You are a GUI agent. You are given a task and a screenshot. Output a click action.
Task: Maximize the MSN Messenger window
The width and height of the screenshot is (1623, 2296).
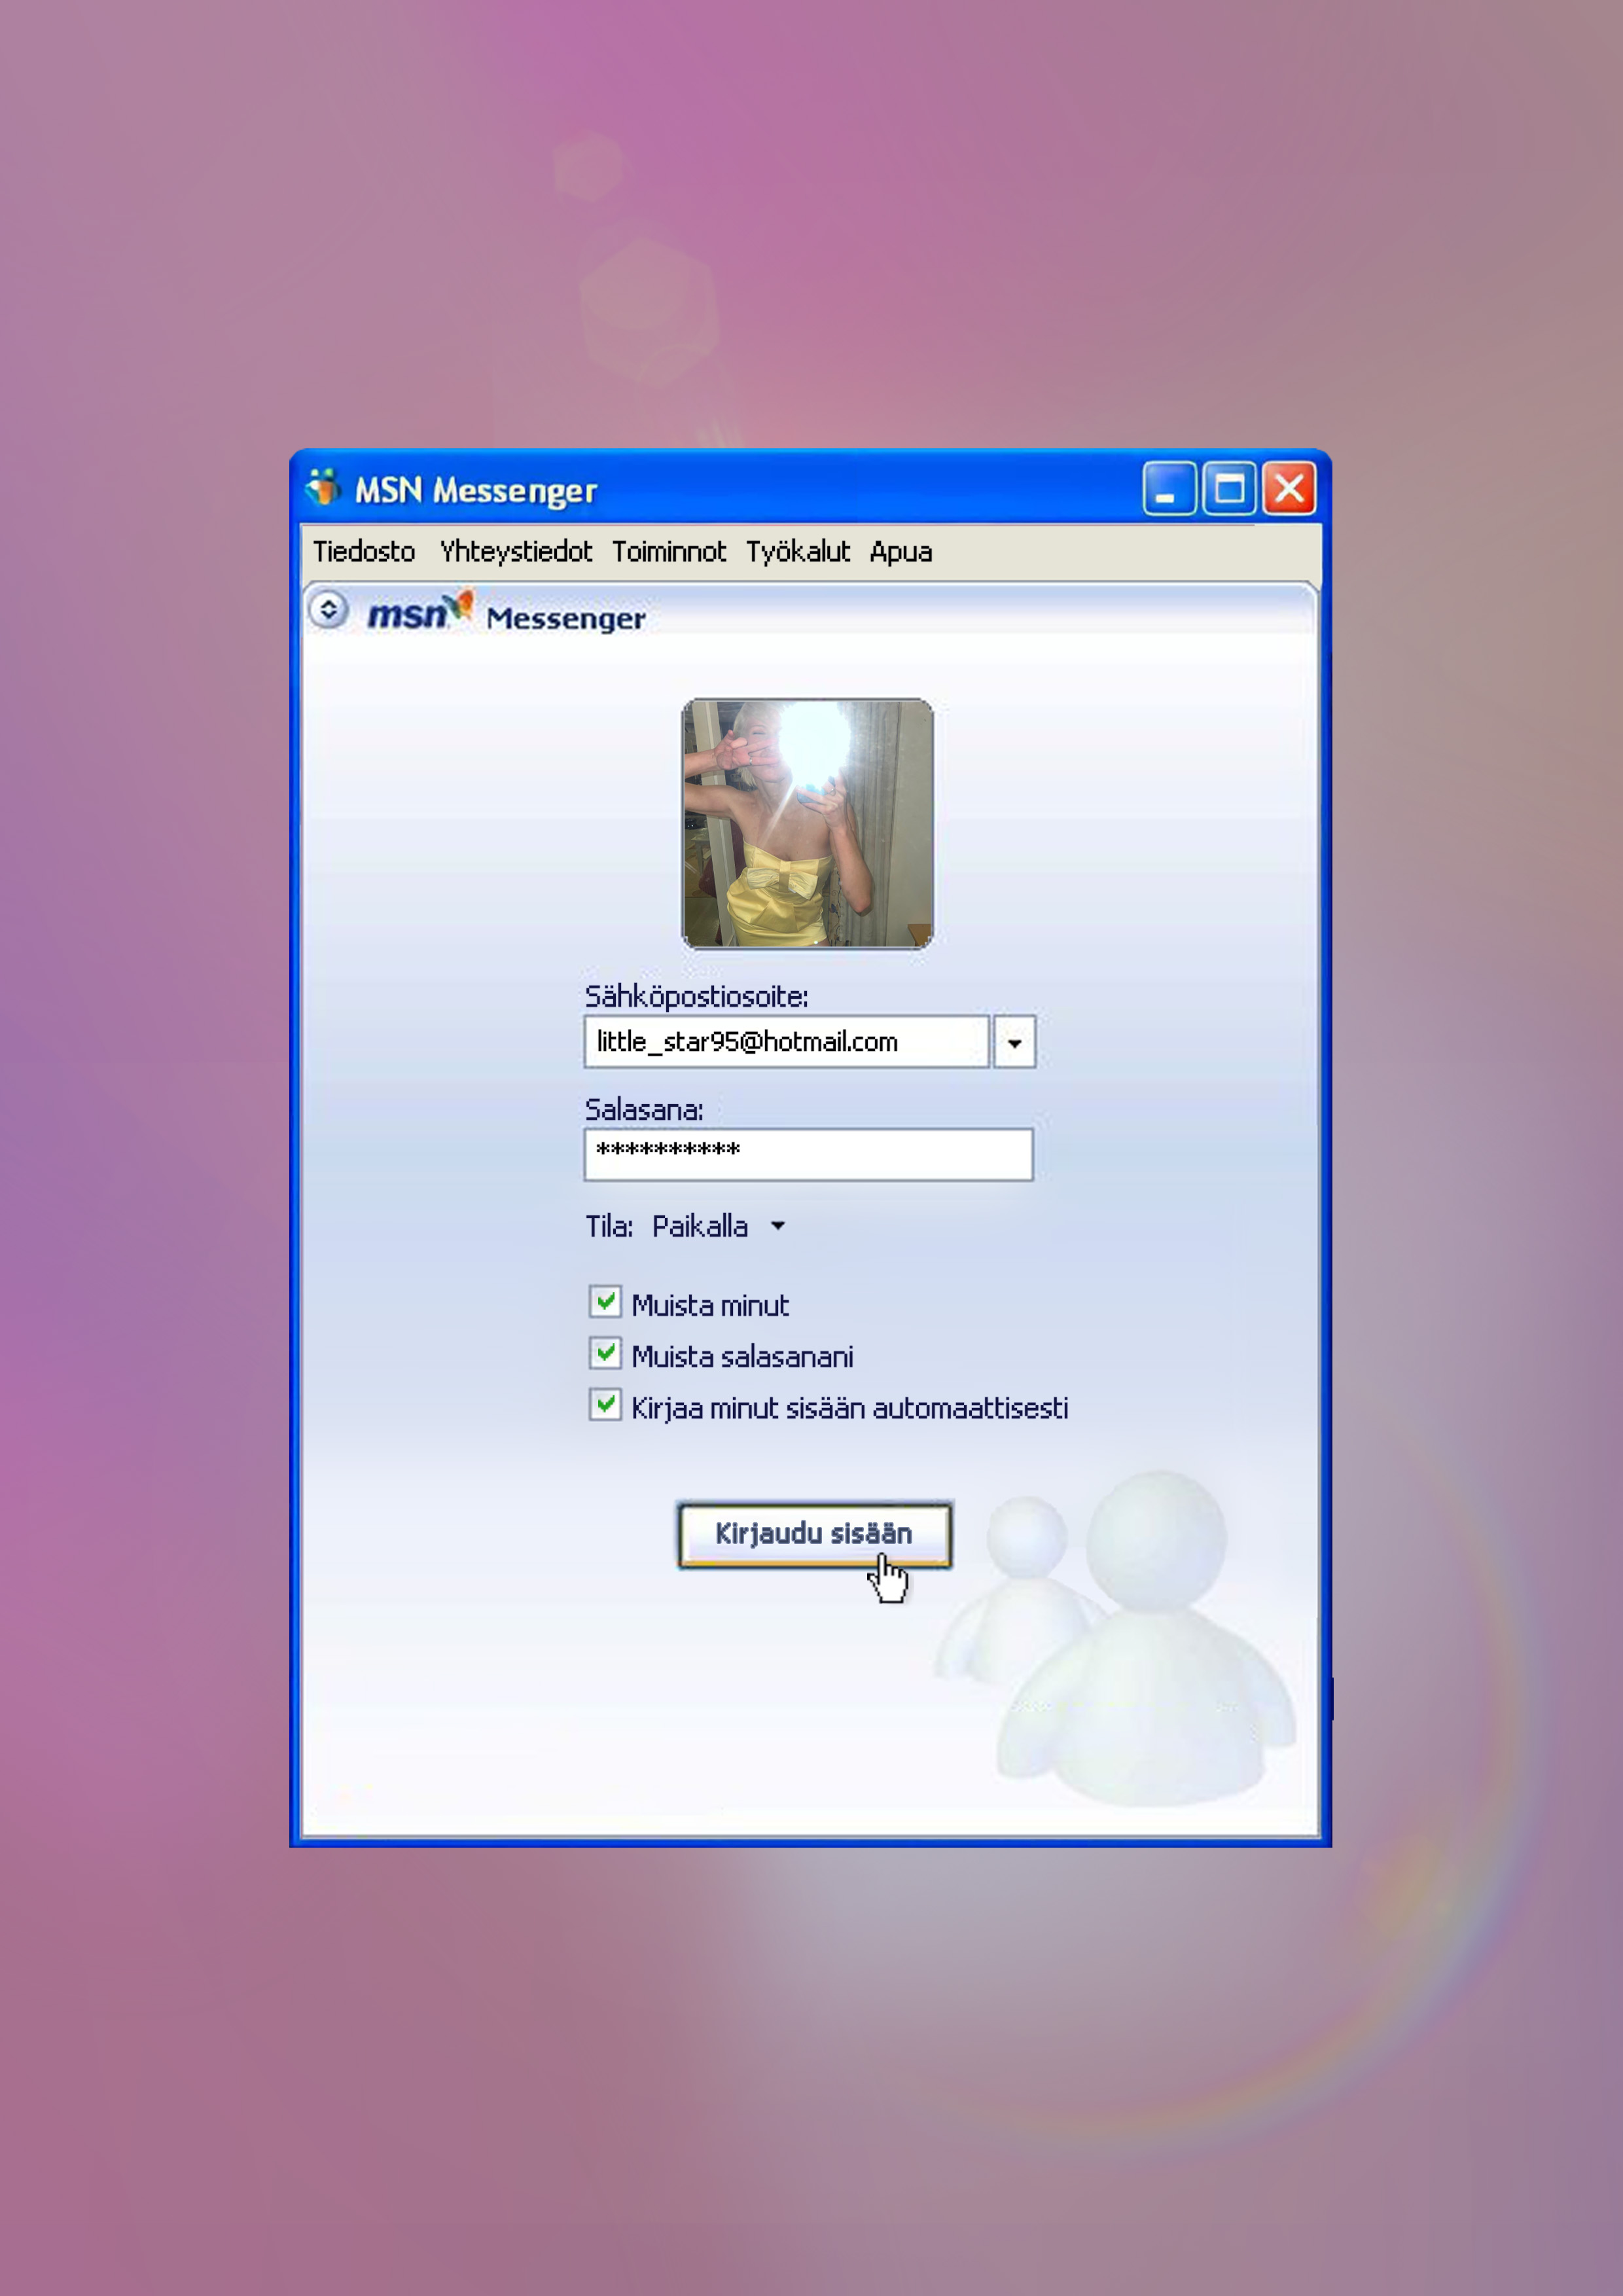pyautogui.click(x=1228, y=489)
